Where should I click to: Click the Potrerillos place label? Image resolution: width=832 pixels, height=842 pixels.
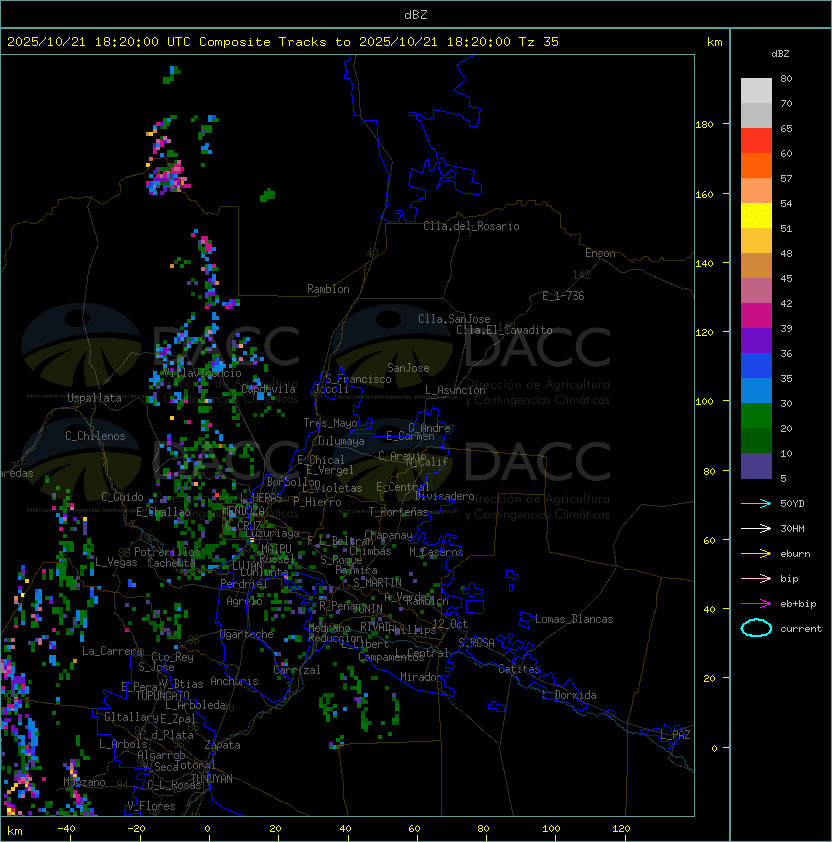tap(167, 552)
